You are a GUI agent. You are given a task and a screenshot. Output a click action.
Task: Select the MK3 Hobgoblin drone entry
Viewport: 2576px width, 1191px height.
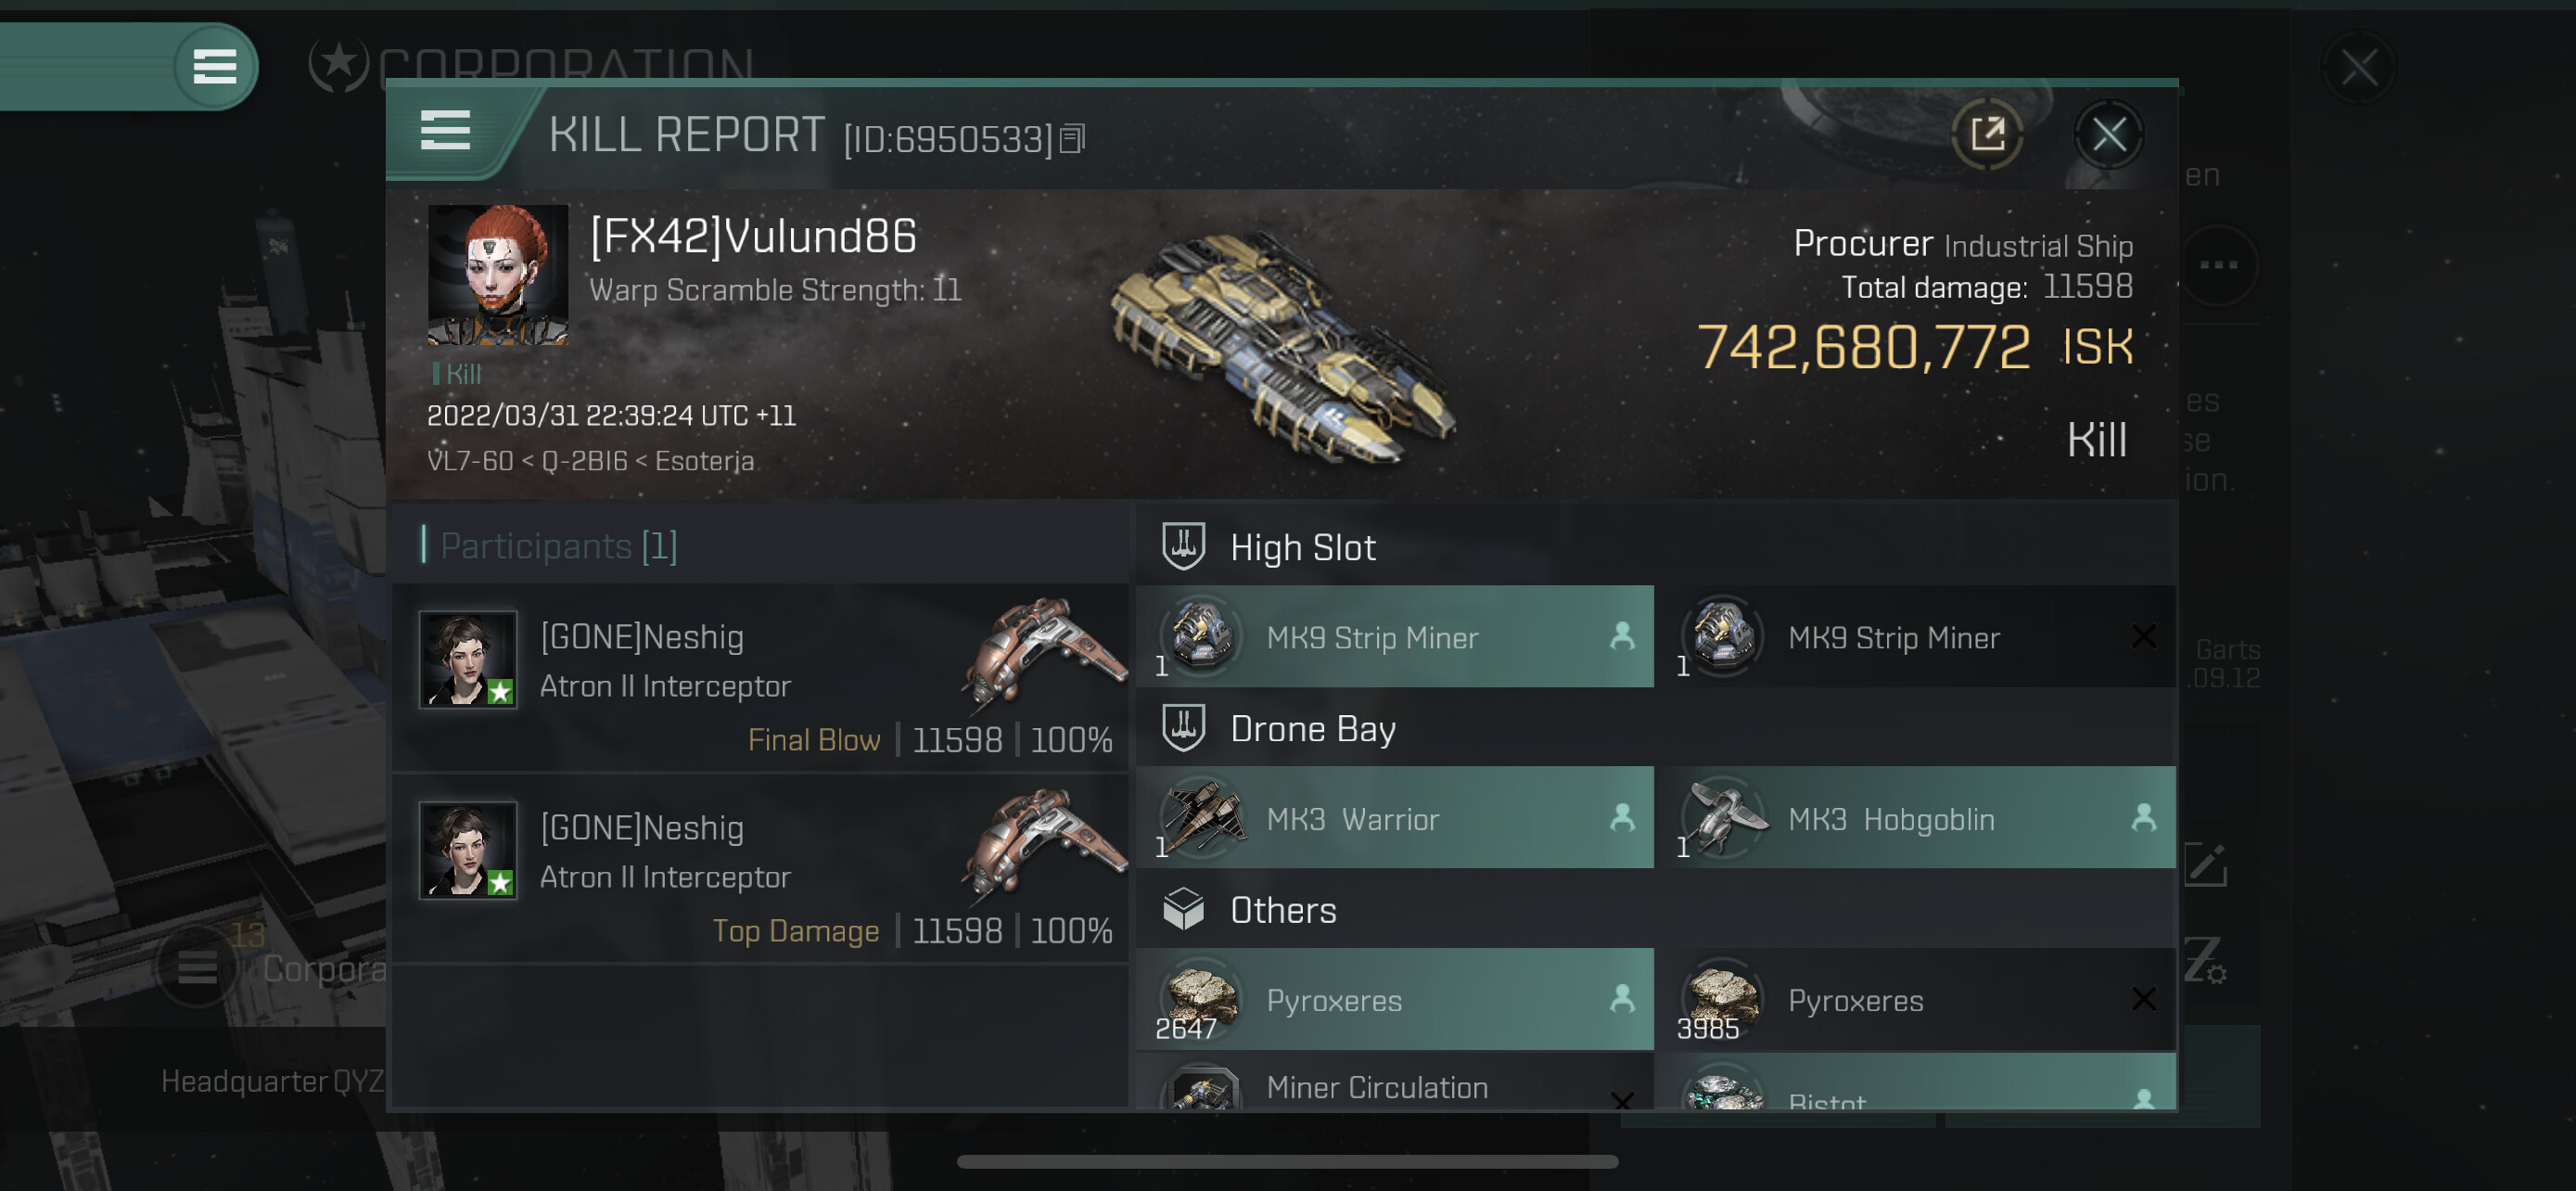pyautogui.click(x=1915, y=817)
